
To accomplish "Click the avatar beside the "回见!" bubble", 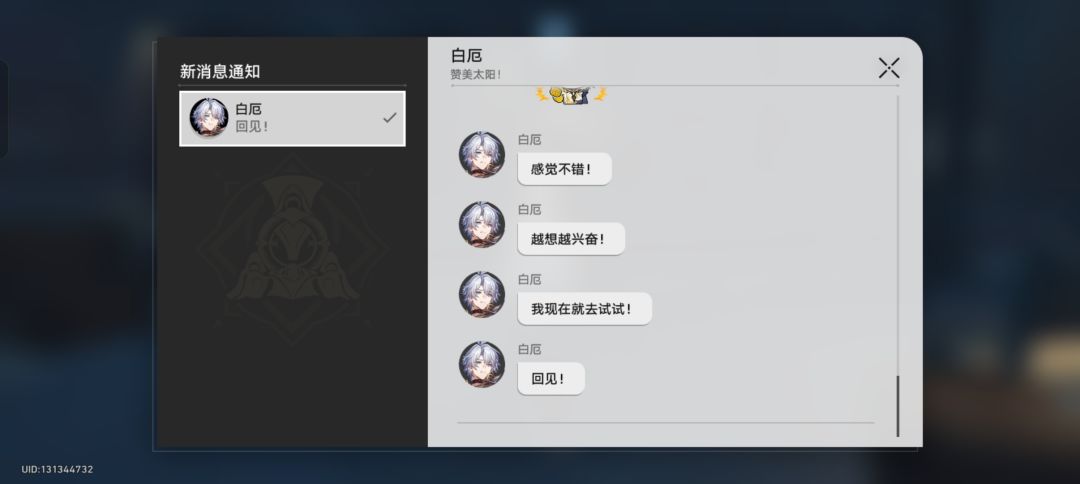I will point(482,364).
